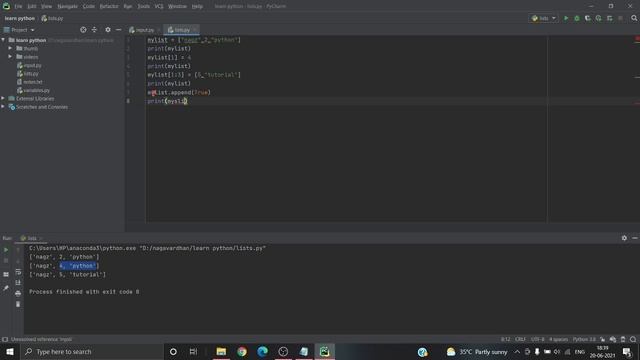Viewport: 640px width, 360px height.
Task: Hide the Run panel with its minus icon
Action: [635, 238]
